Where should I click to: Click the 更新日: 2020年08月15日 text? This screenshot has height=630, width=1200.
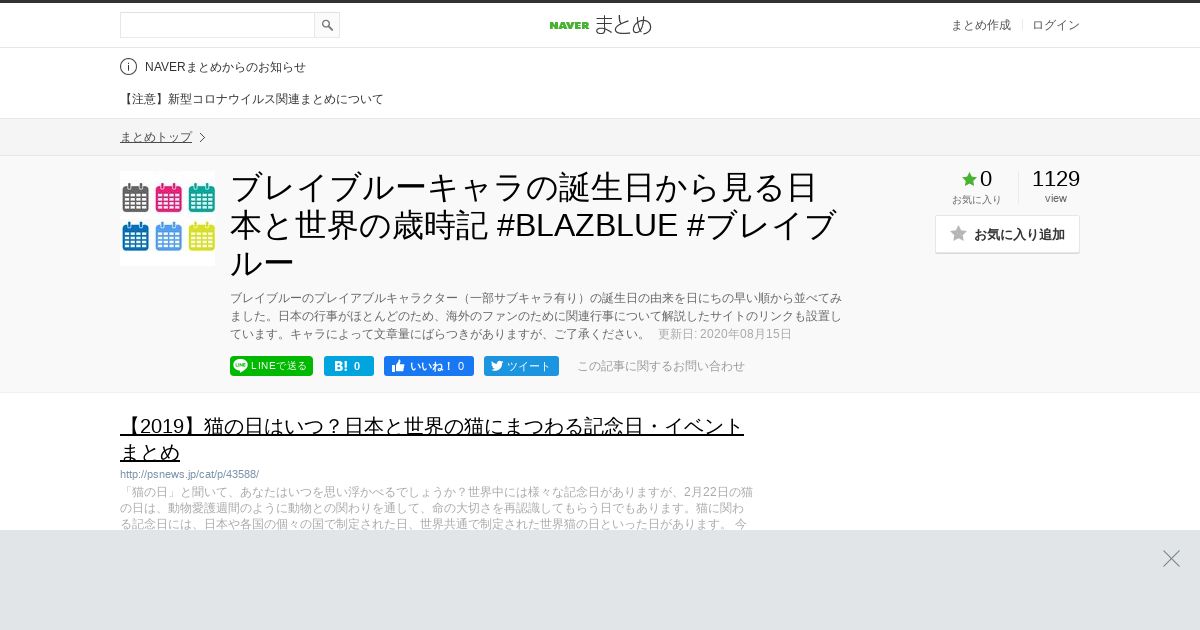click(x=725, y=334)
